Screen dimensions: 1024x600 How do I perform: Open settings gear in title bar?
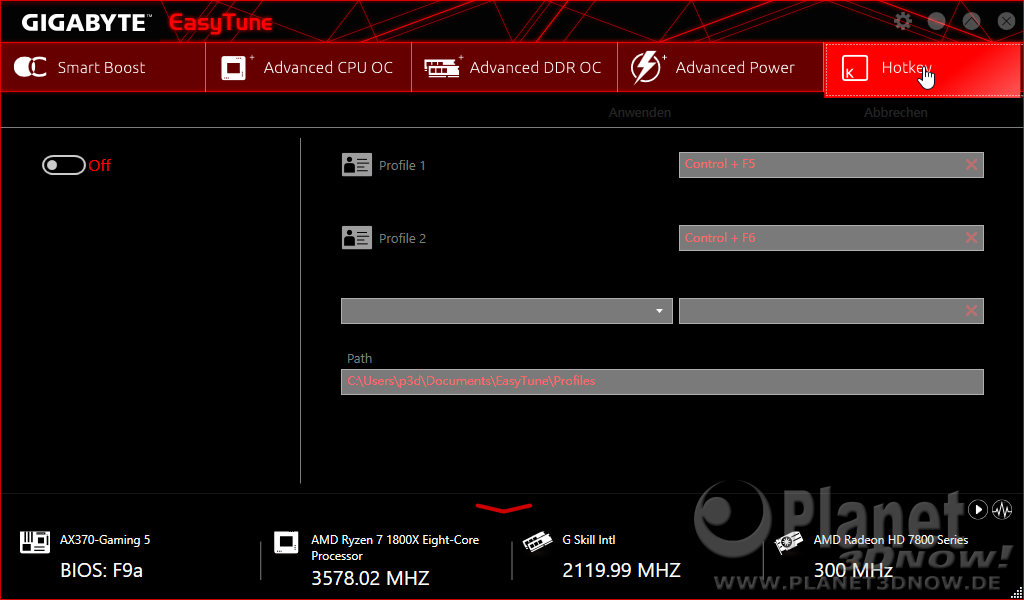tap(903, 22)
